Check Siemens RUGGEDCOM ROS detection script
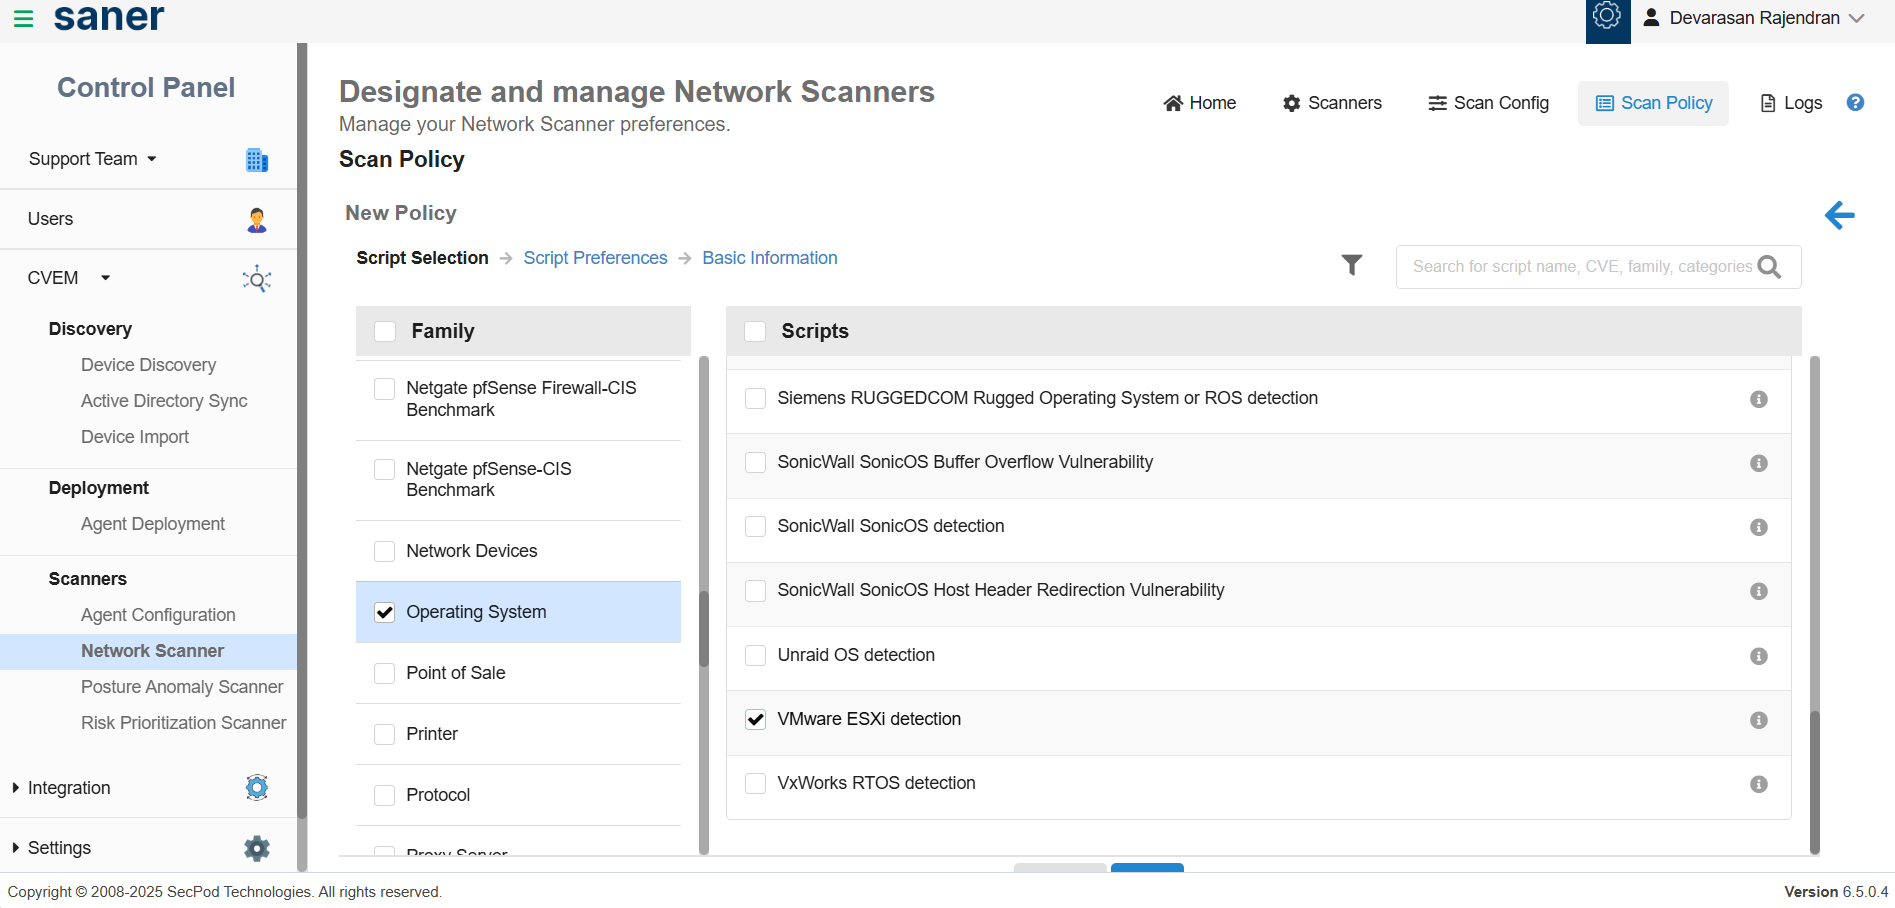Viewport: 1895px width, 908px height. 756,398
